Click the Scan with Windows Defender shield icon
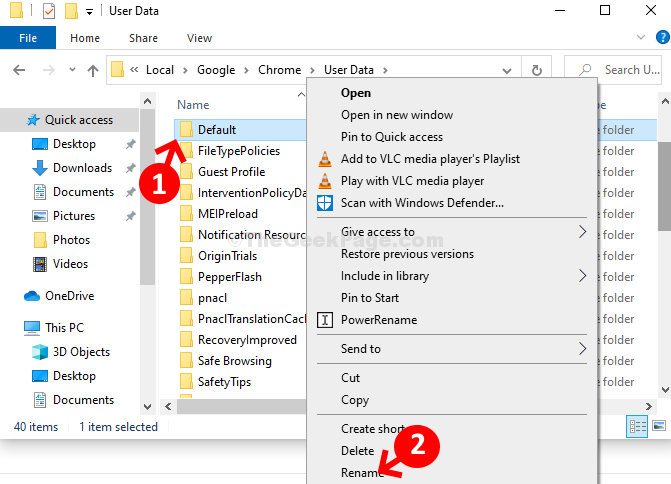Viewport: 671px width, 484px height. pos(324,203)
